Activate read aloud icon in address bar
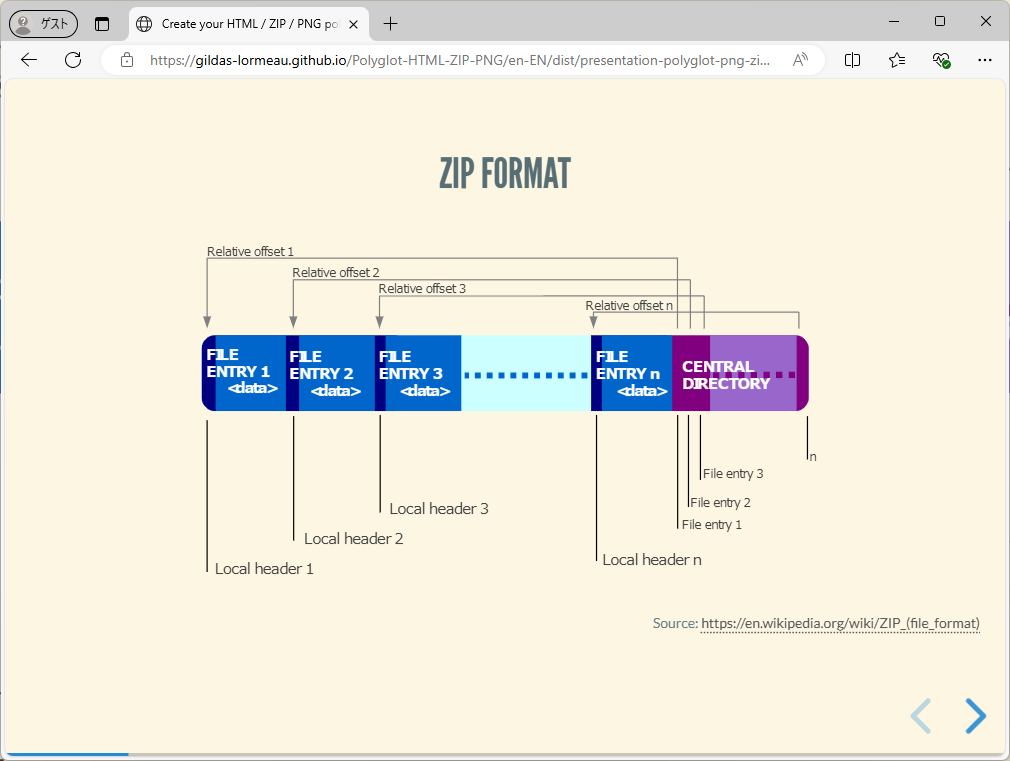Image resolution: width=1010 pixels, height=761 pixels. 800,59
